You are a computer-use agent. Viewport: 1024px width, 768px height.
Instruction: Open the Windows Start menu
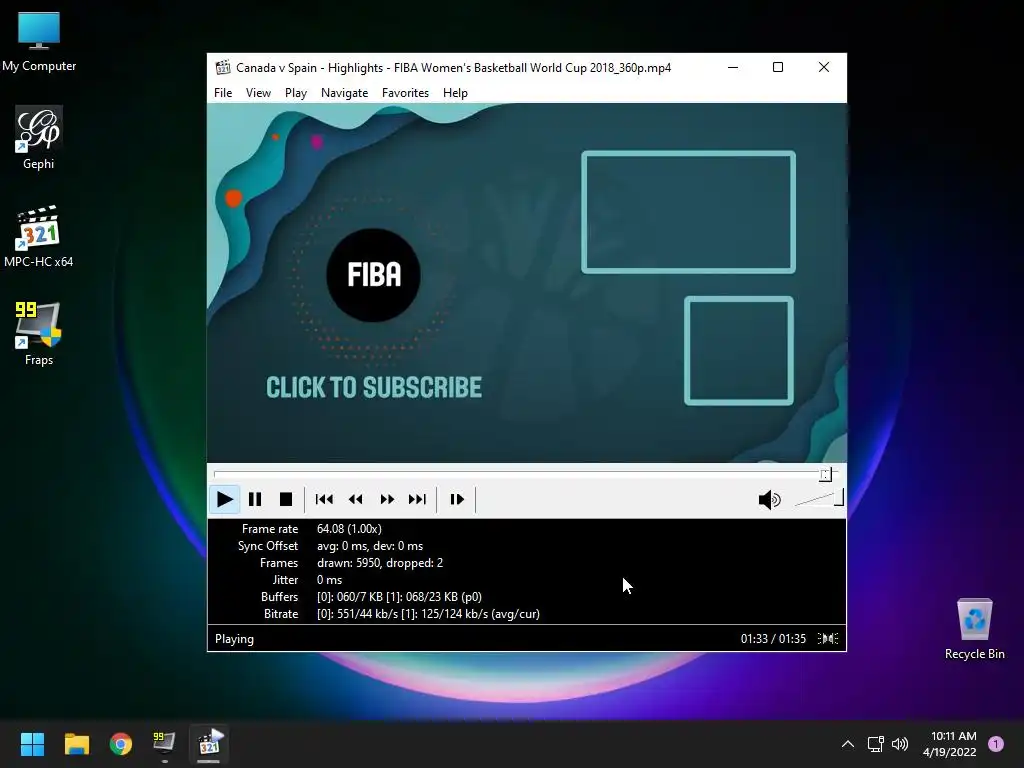[x=32, y=744]
